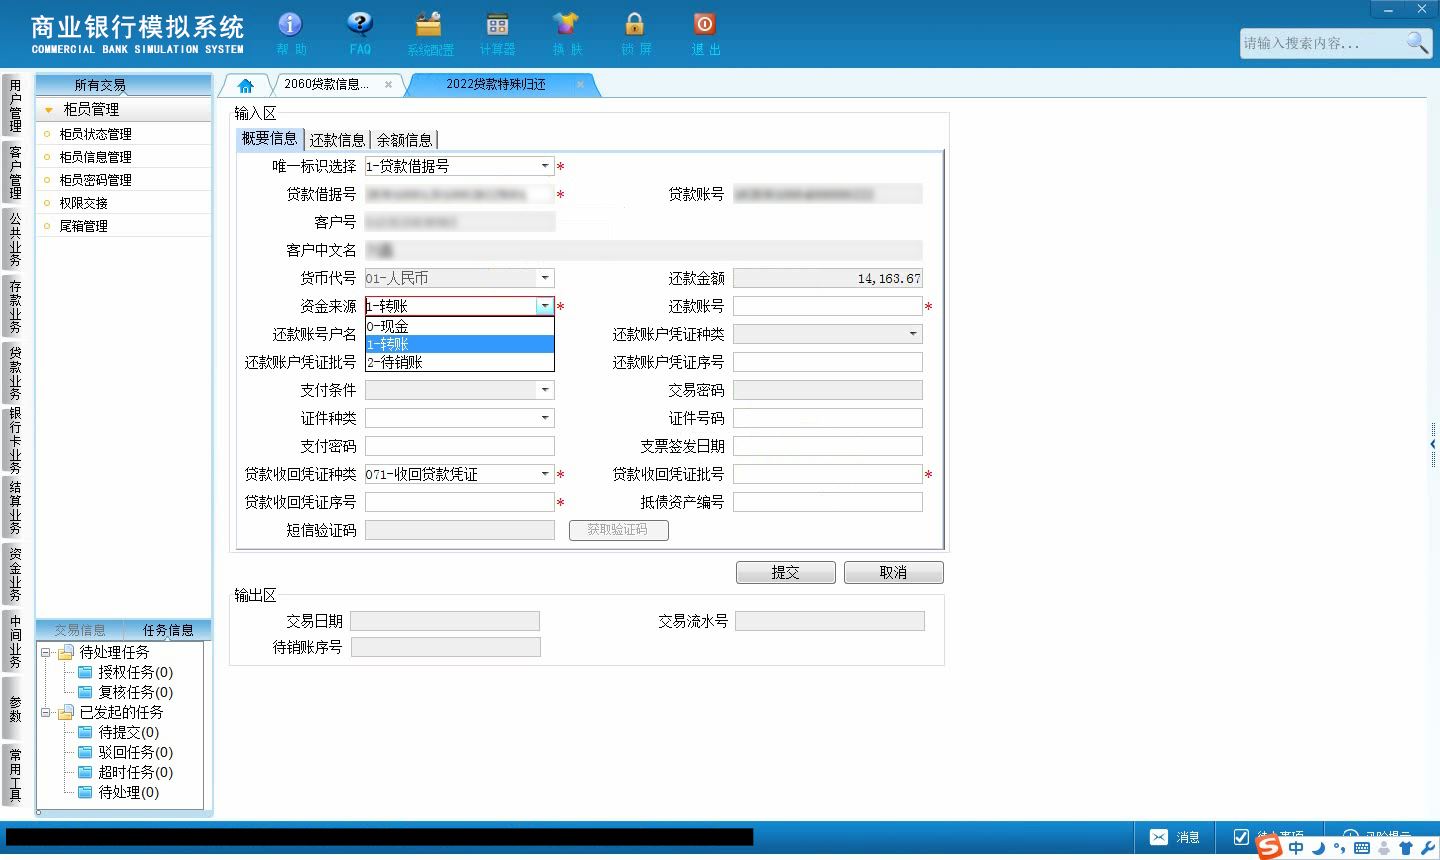
Task: Click the Sogou input method logo
Action: [x=1269, y=847]
